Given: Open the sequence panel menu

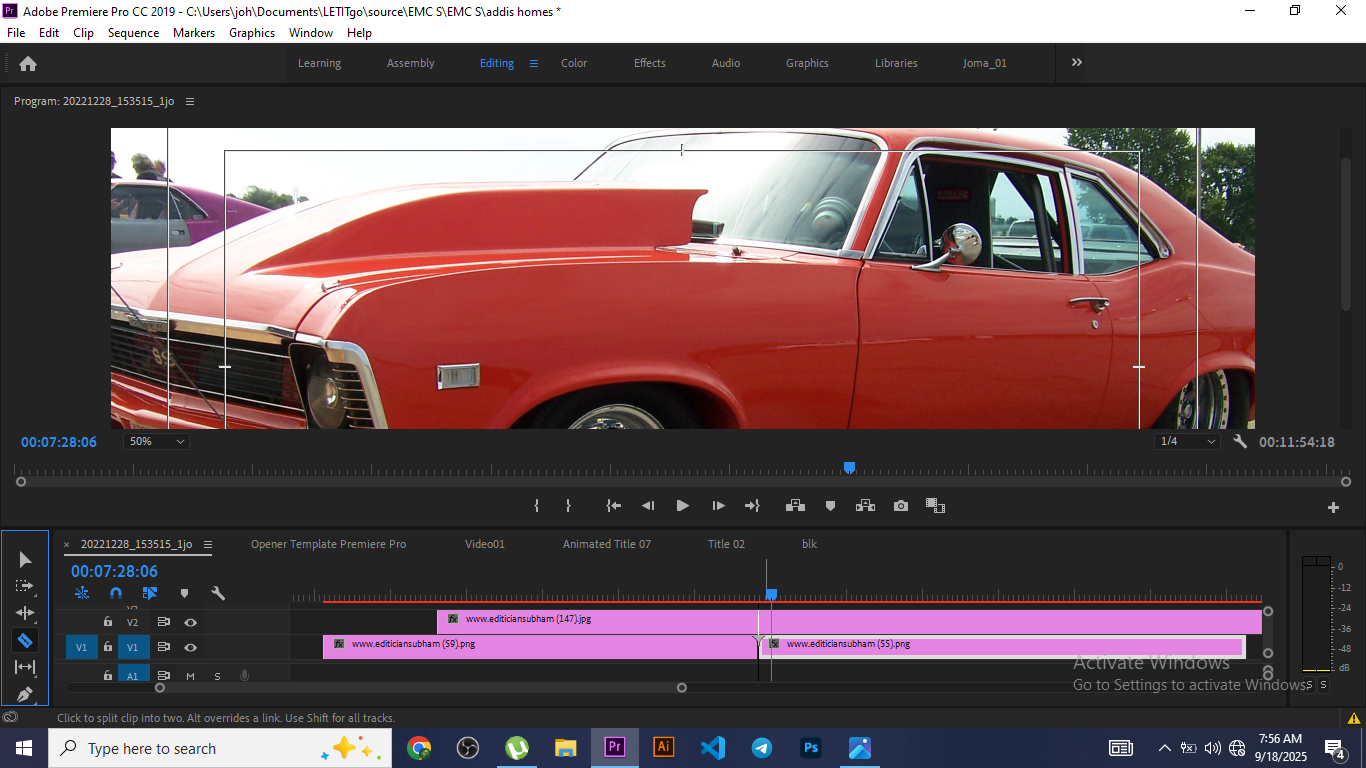Looking at the screenshot, I should [208, 544].
